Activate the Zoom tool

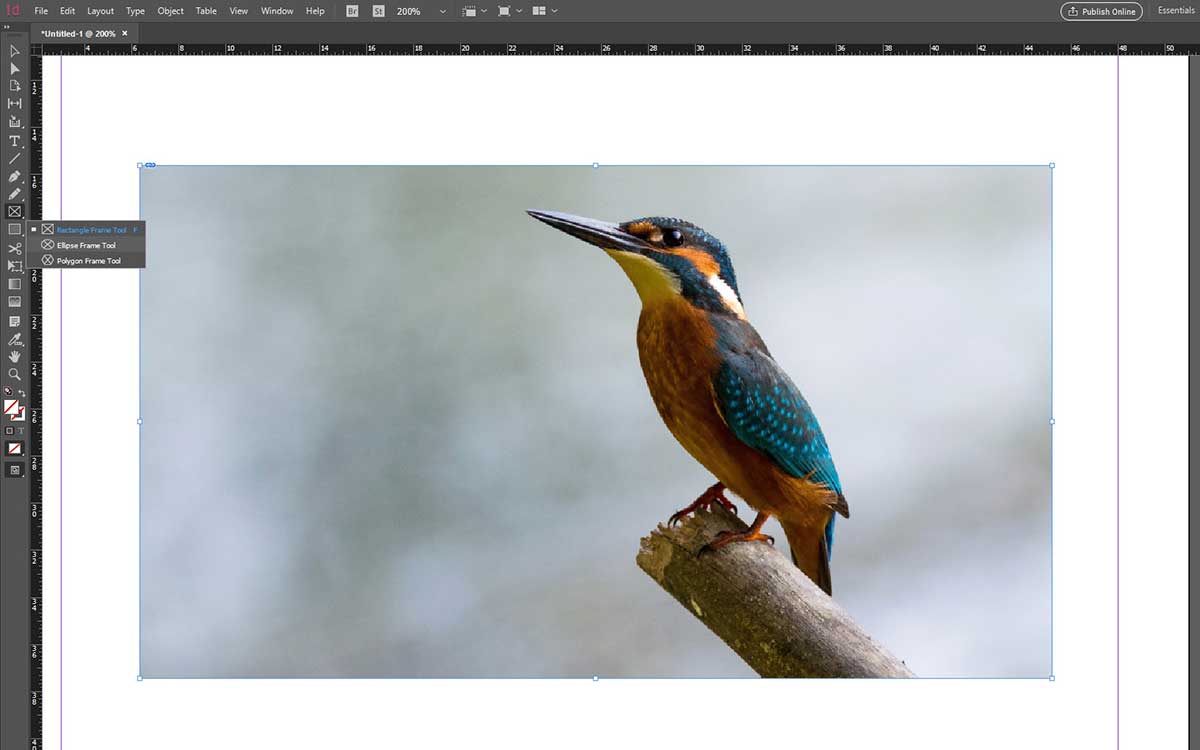(x=14, y=374)
